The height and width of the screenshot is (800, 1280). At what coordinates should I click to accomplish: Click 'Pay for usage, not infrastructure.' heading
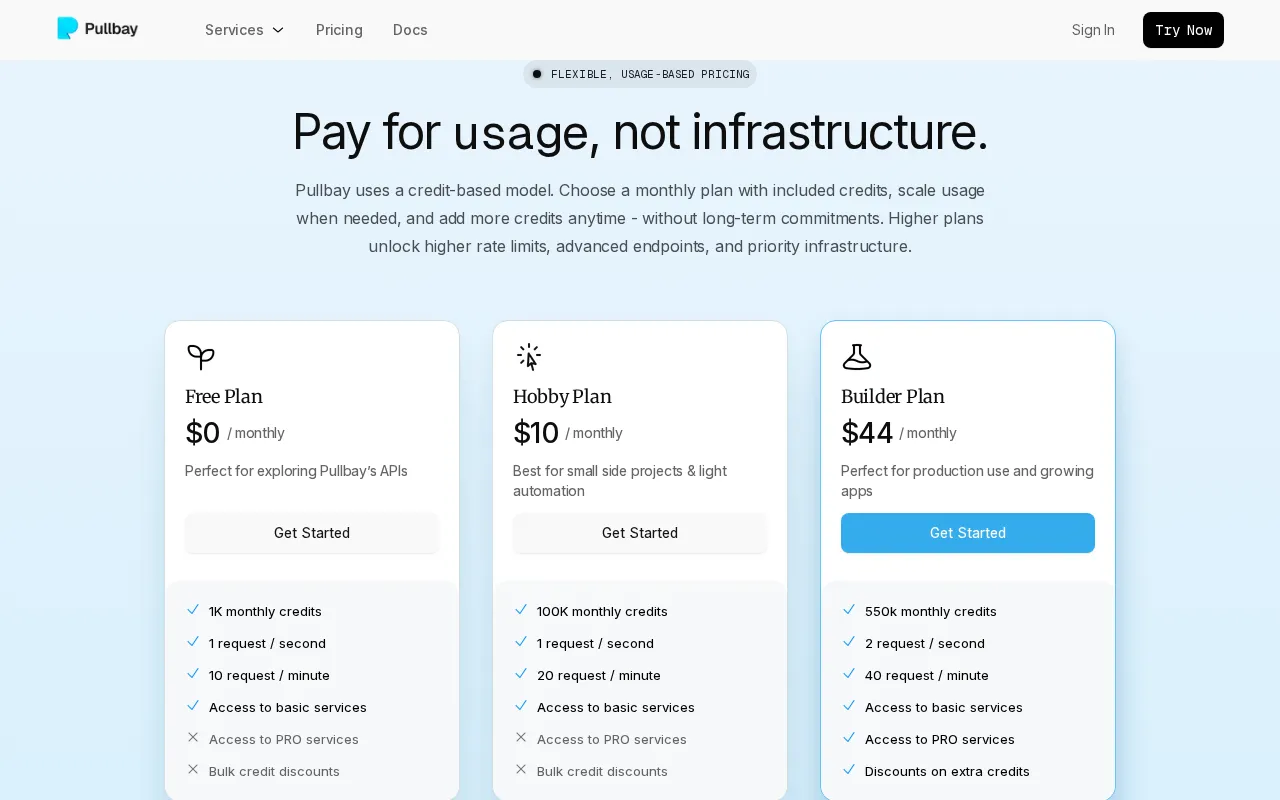click(x=640, y=131)
